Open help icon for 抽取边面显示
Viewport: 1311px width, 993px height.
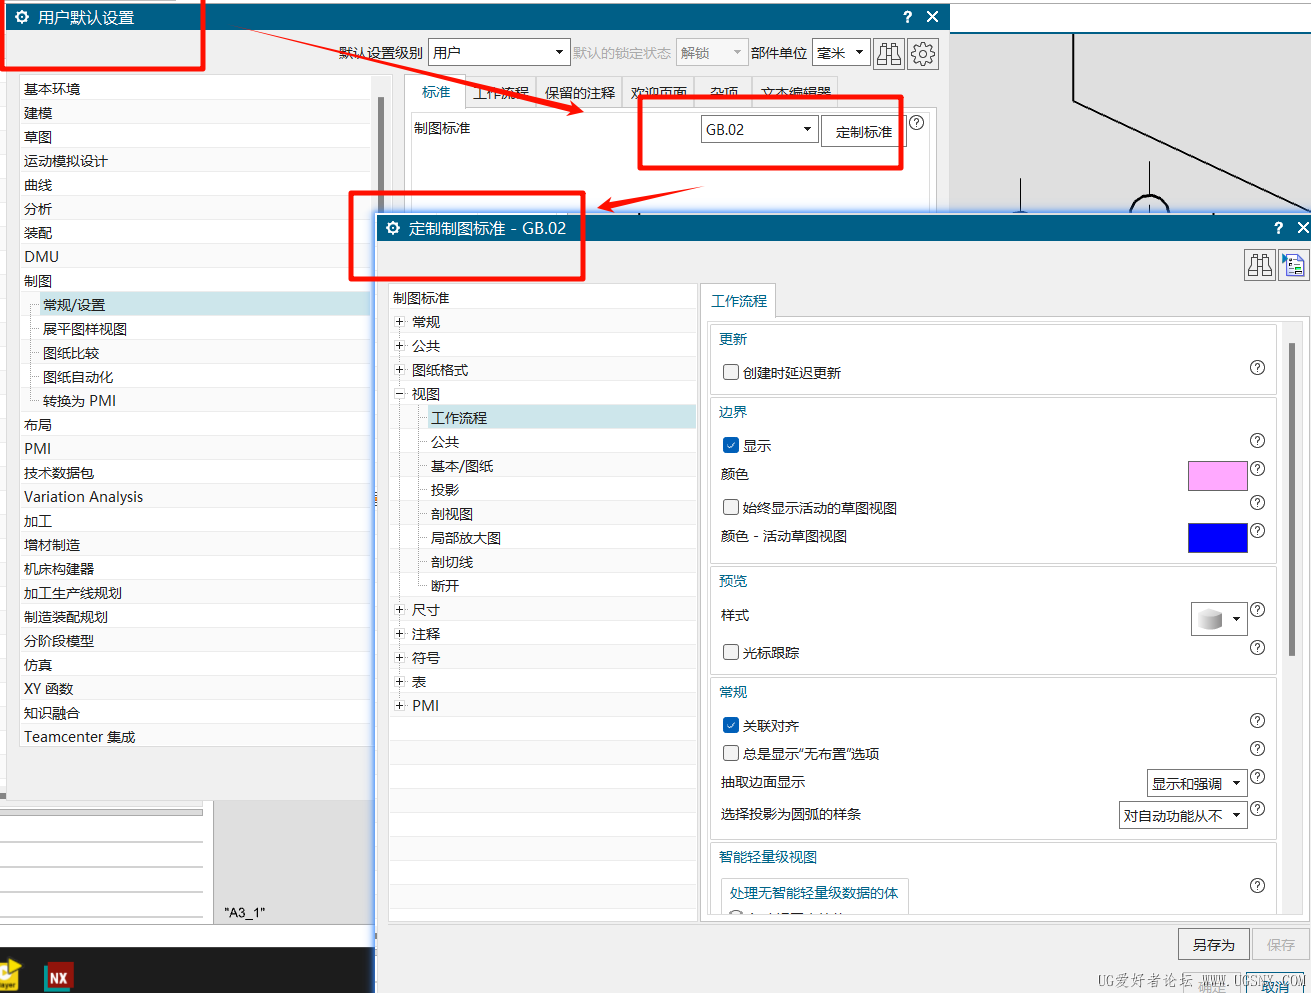[1257, 777]
